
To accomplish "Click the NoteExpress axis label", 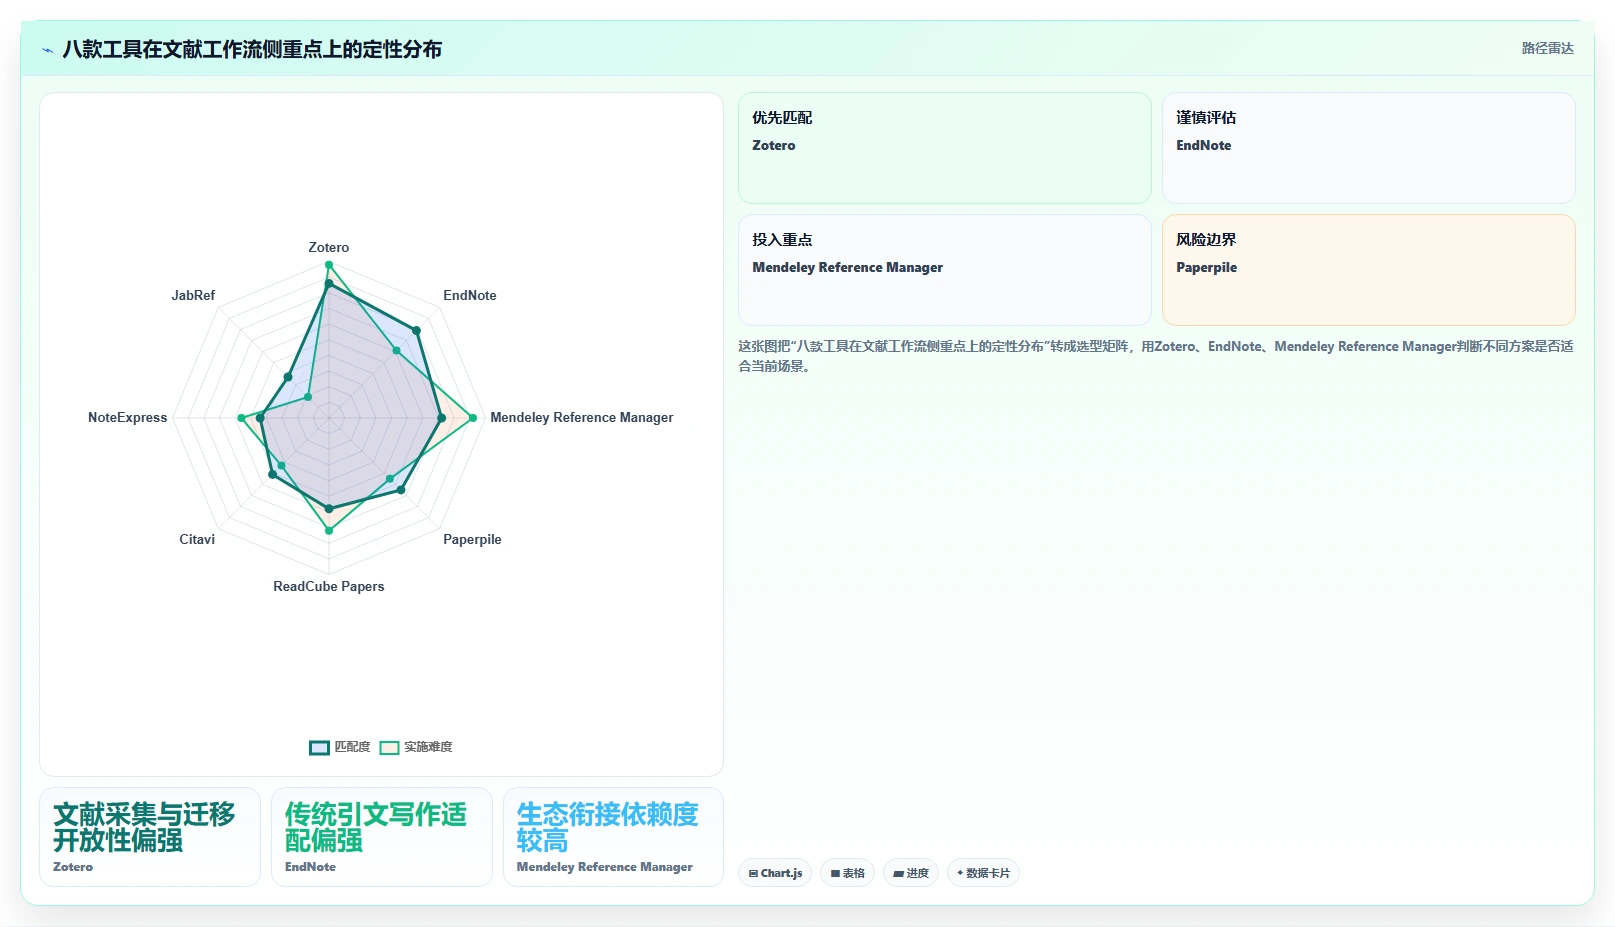I will pos(128,417).
